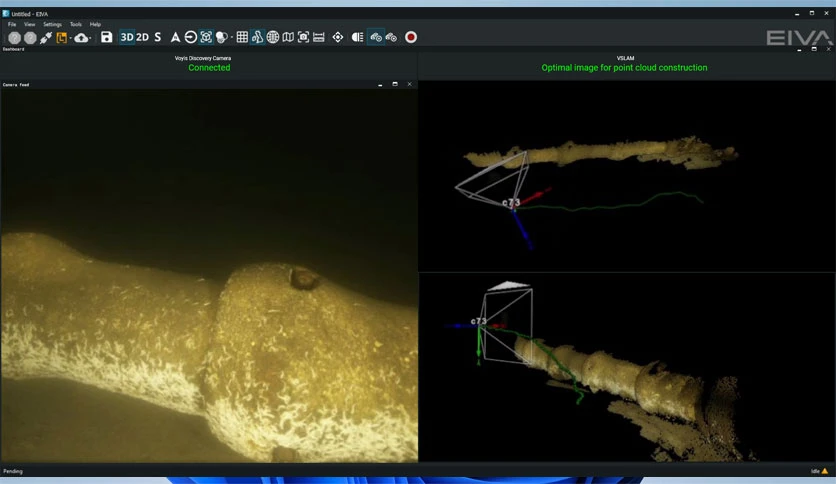Maximize the Camera Feed panel
Image resolution: width=836 pixels, height=484 pixels.
pos(395,84)
